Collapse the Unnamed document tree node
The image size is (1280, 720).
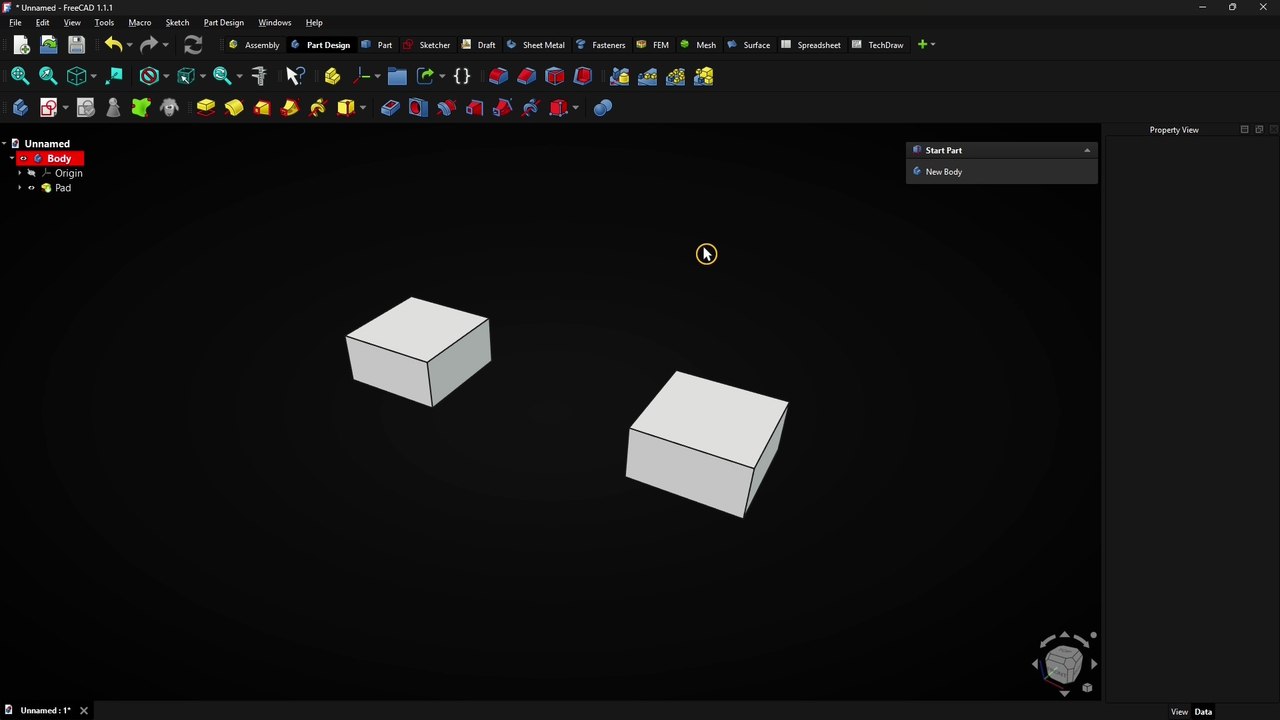coord(4,144)
